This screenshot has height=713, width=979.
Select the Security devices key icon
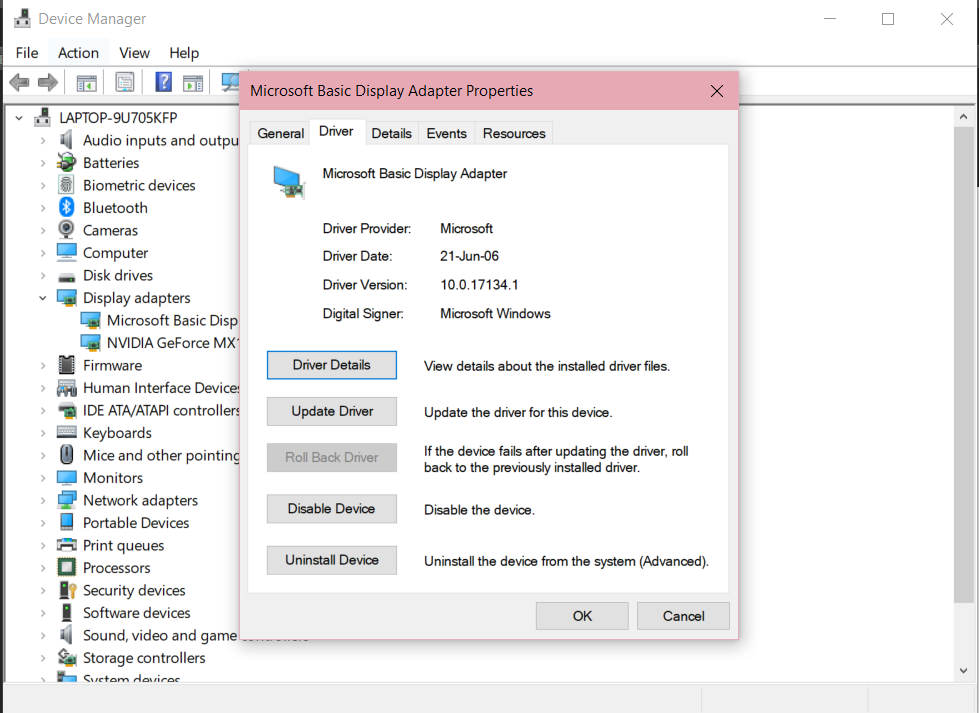(x=67, y=589)
